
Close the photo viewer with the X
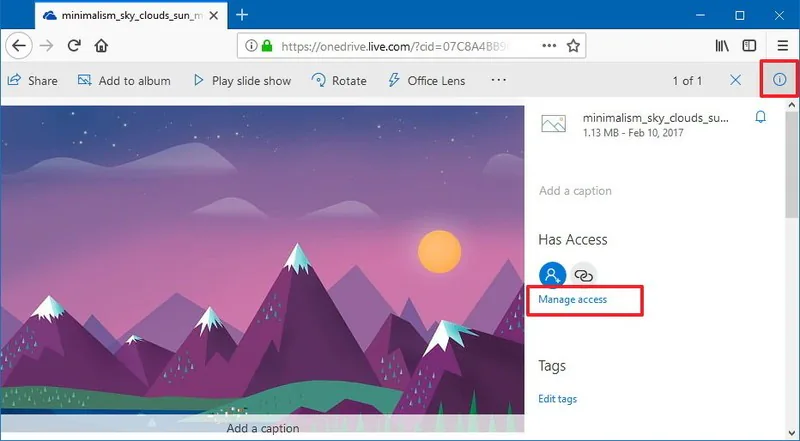[735, 80]
